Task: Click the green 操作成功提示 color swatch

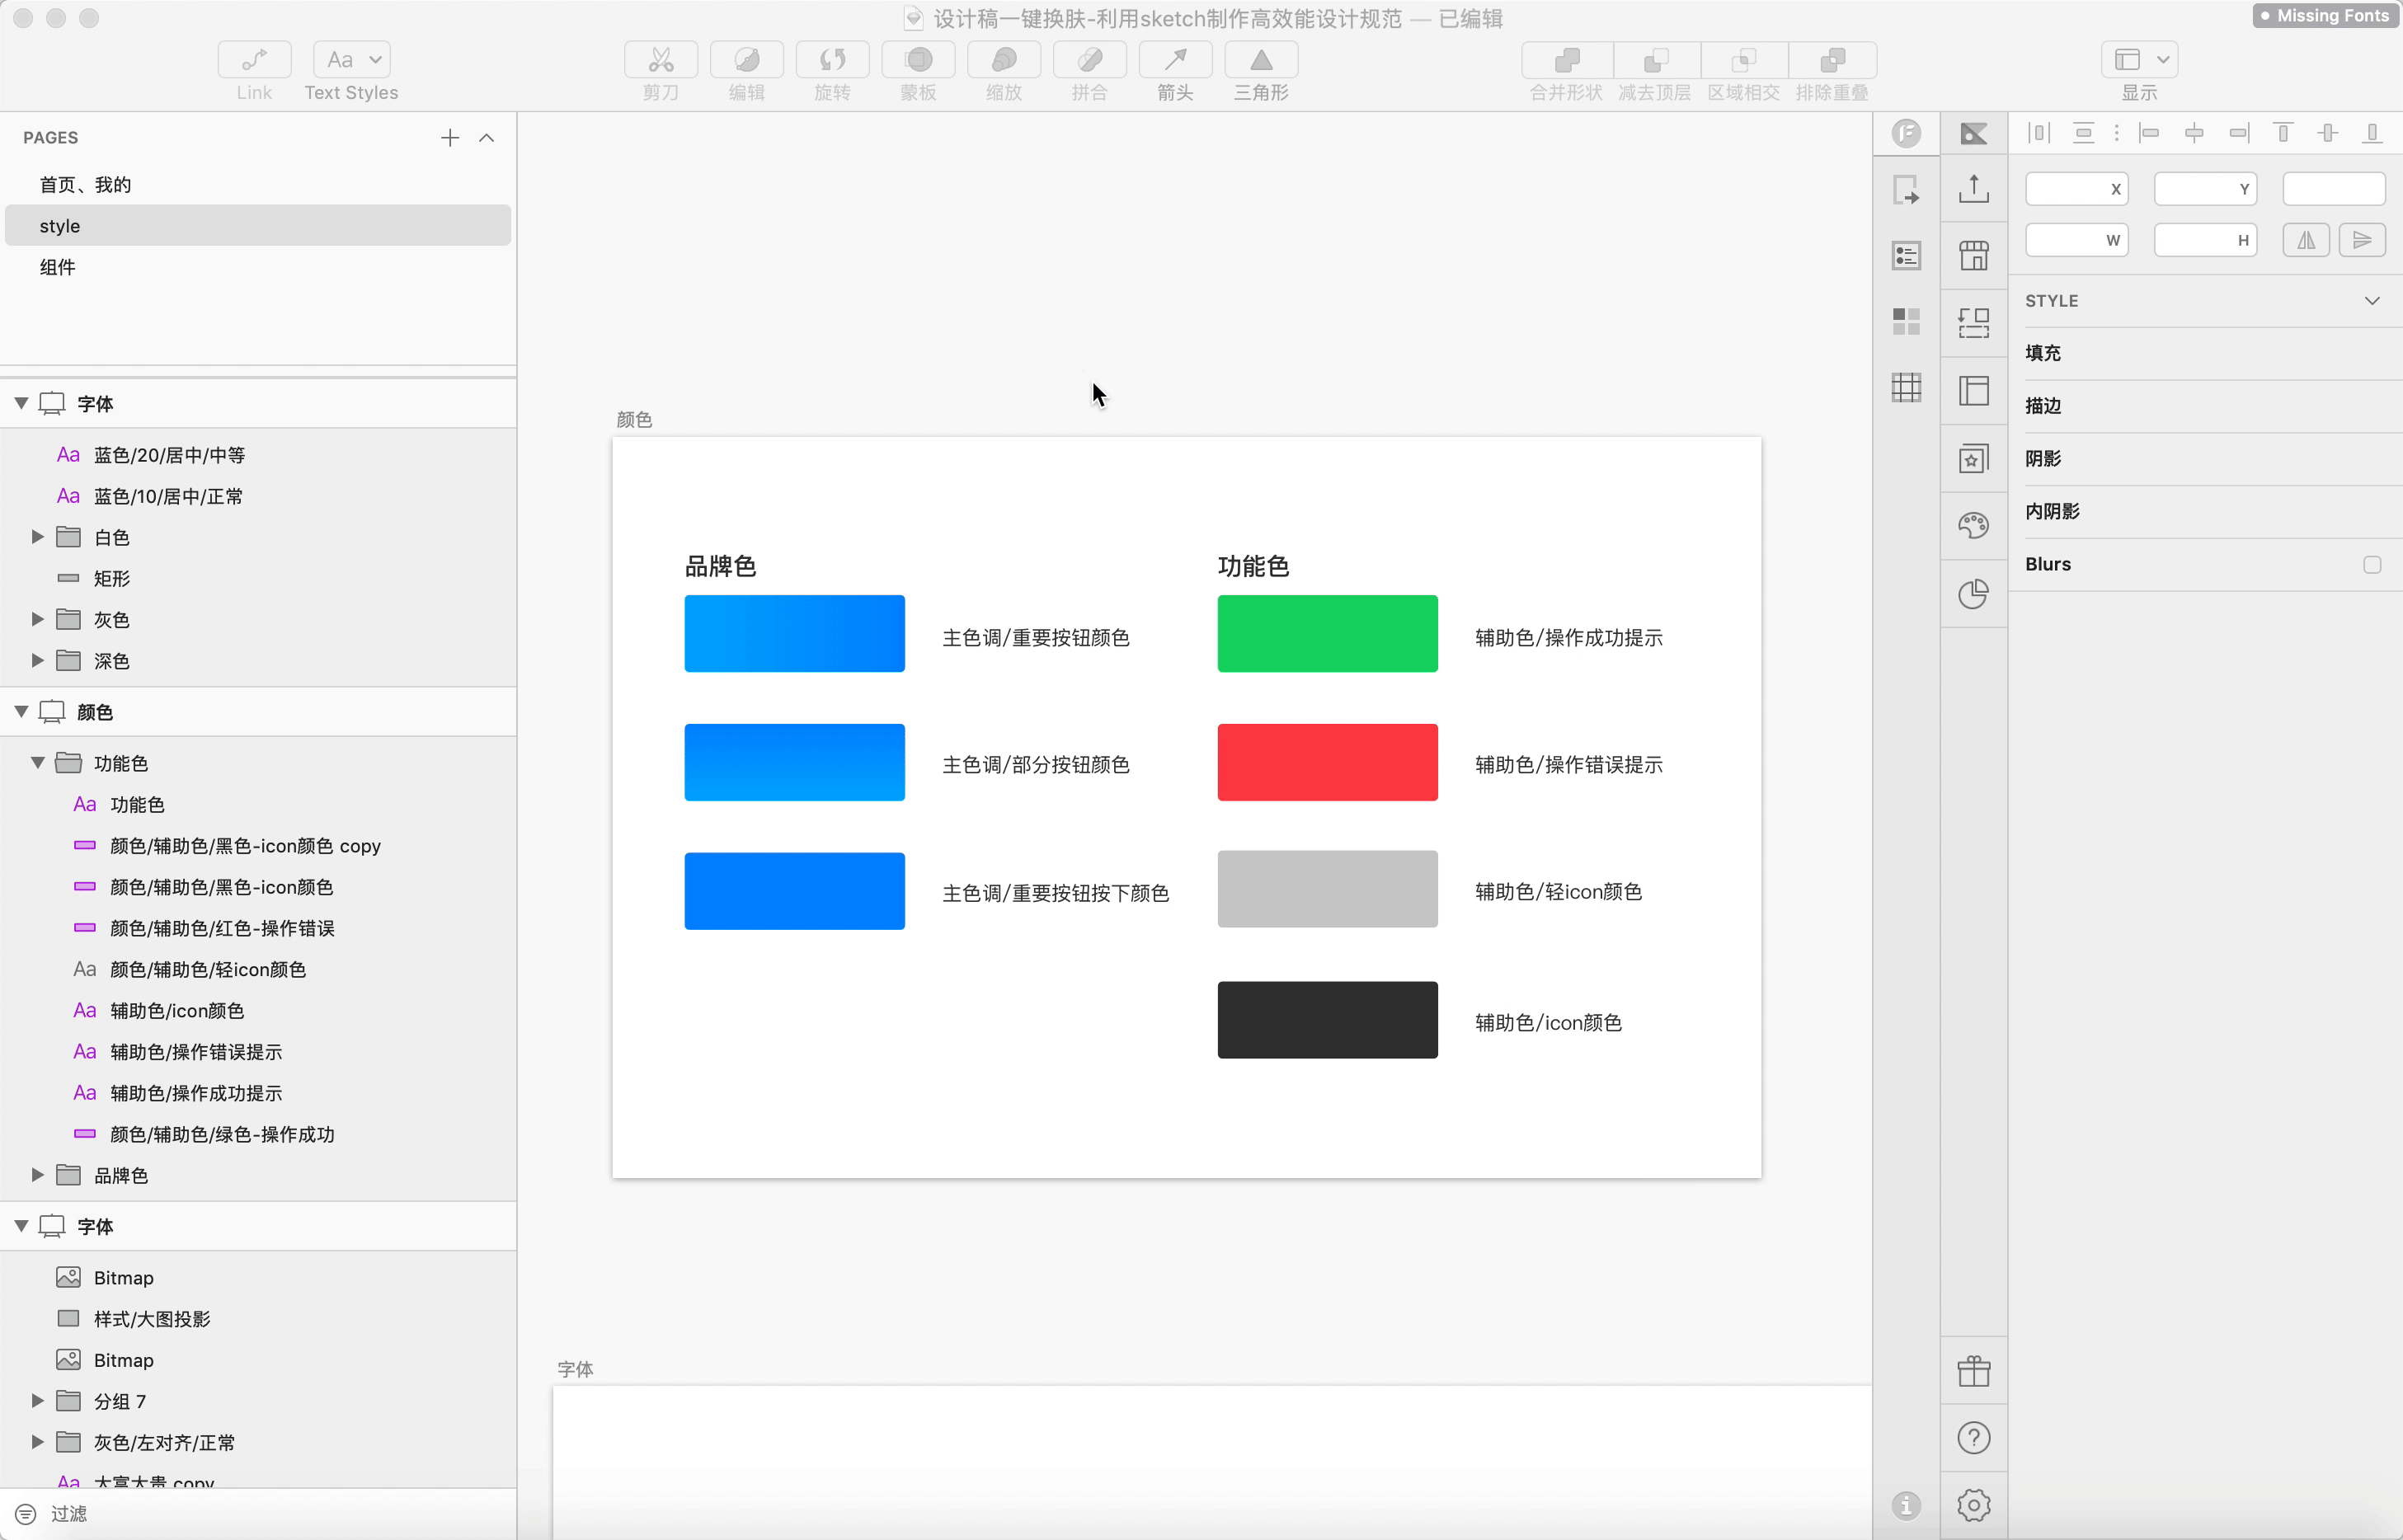Action: (1327, 634)
